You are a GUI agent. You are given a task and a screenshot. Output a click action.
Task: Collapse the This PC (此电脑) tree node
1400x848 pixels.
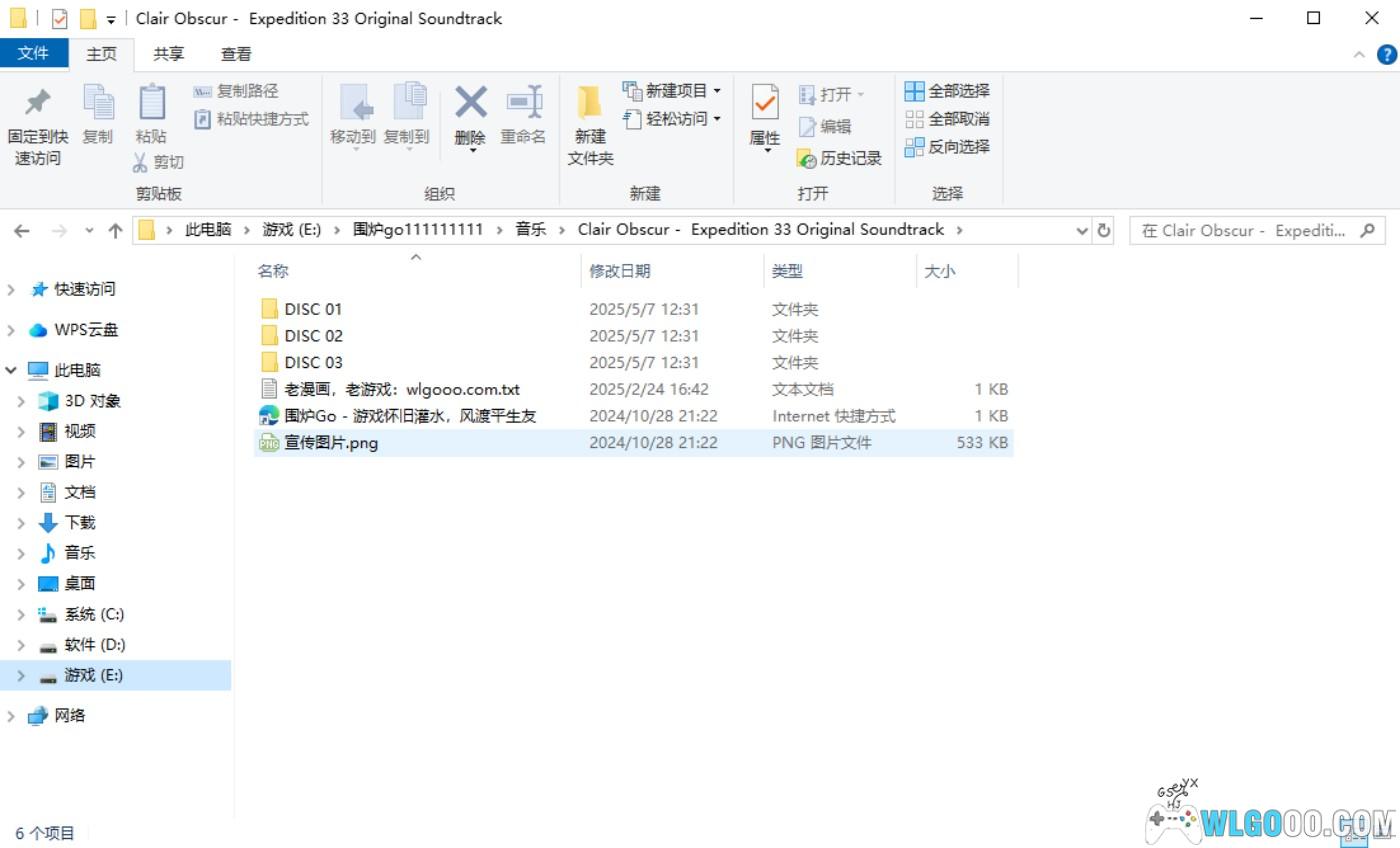click(11, 370)
